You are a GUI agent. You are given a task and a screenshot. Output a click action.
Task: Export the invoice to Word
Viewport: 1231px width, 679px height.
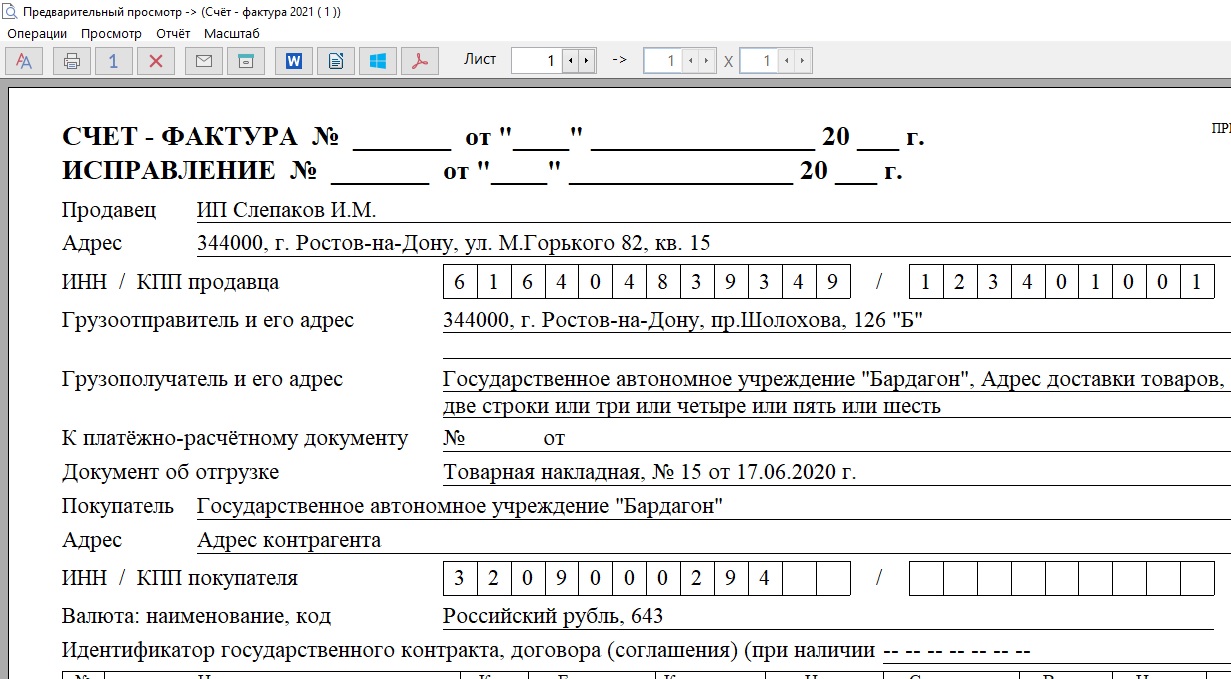tap(294, 61)
